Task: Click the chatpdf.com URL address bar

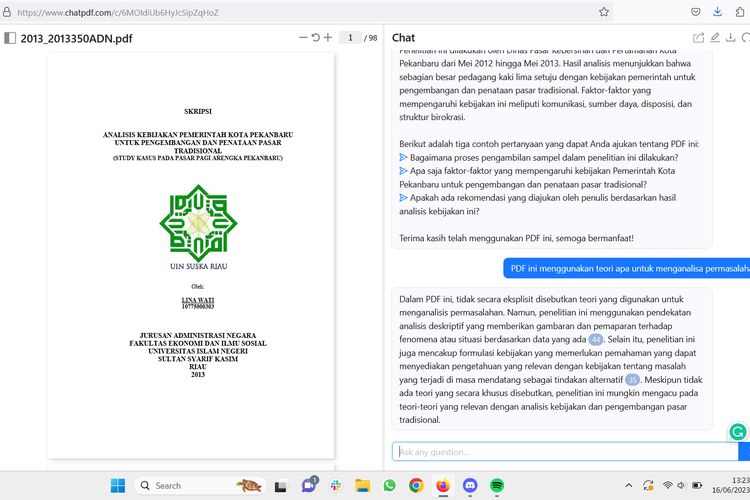Action: [x=300, y=12]
